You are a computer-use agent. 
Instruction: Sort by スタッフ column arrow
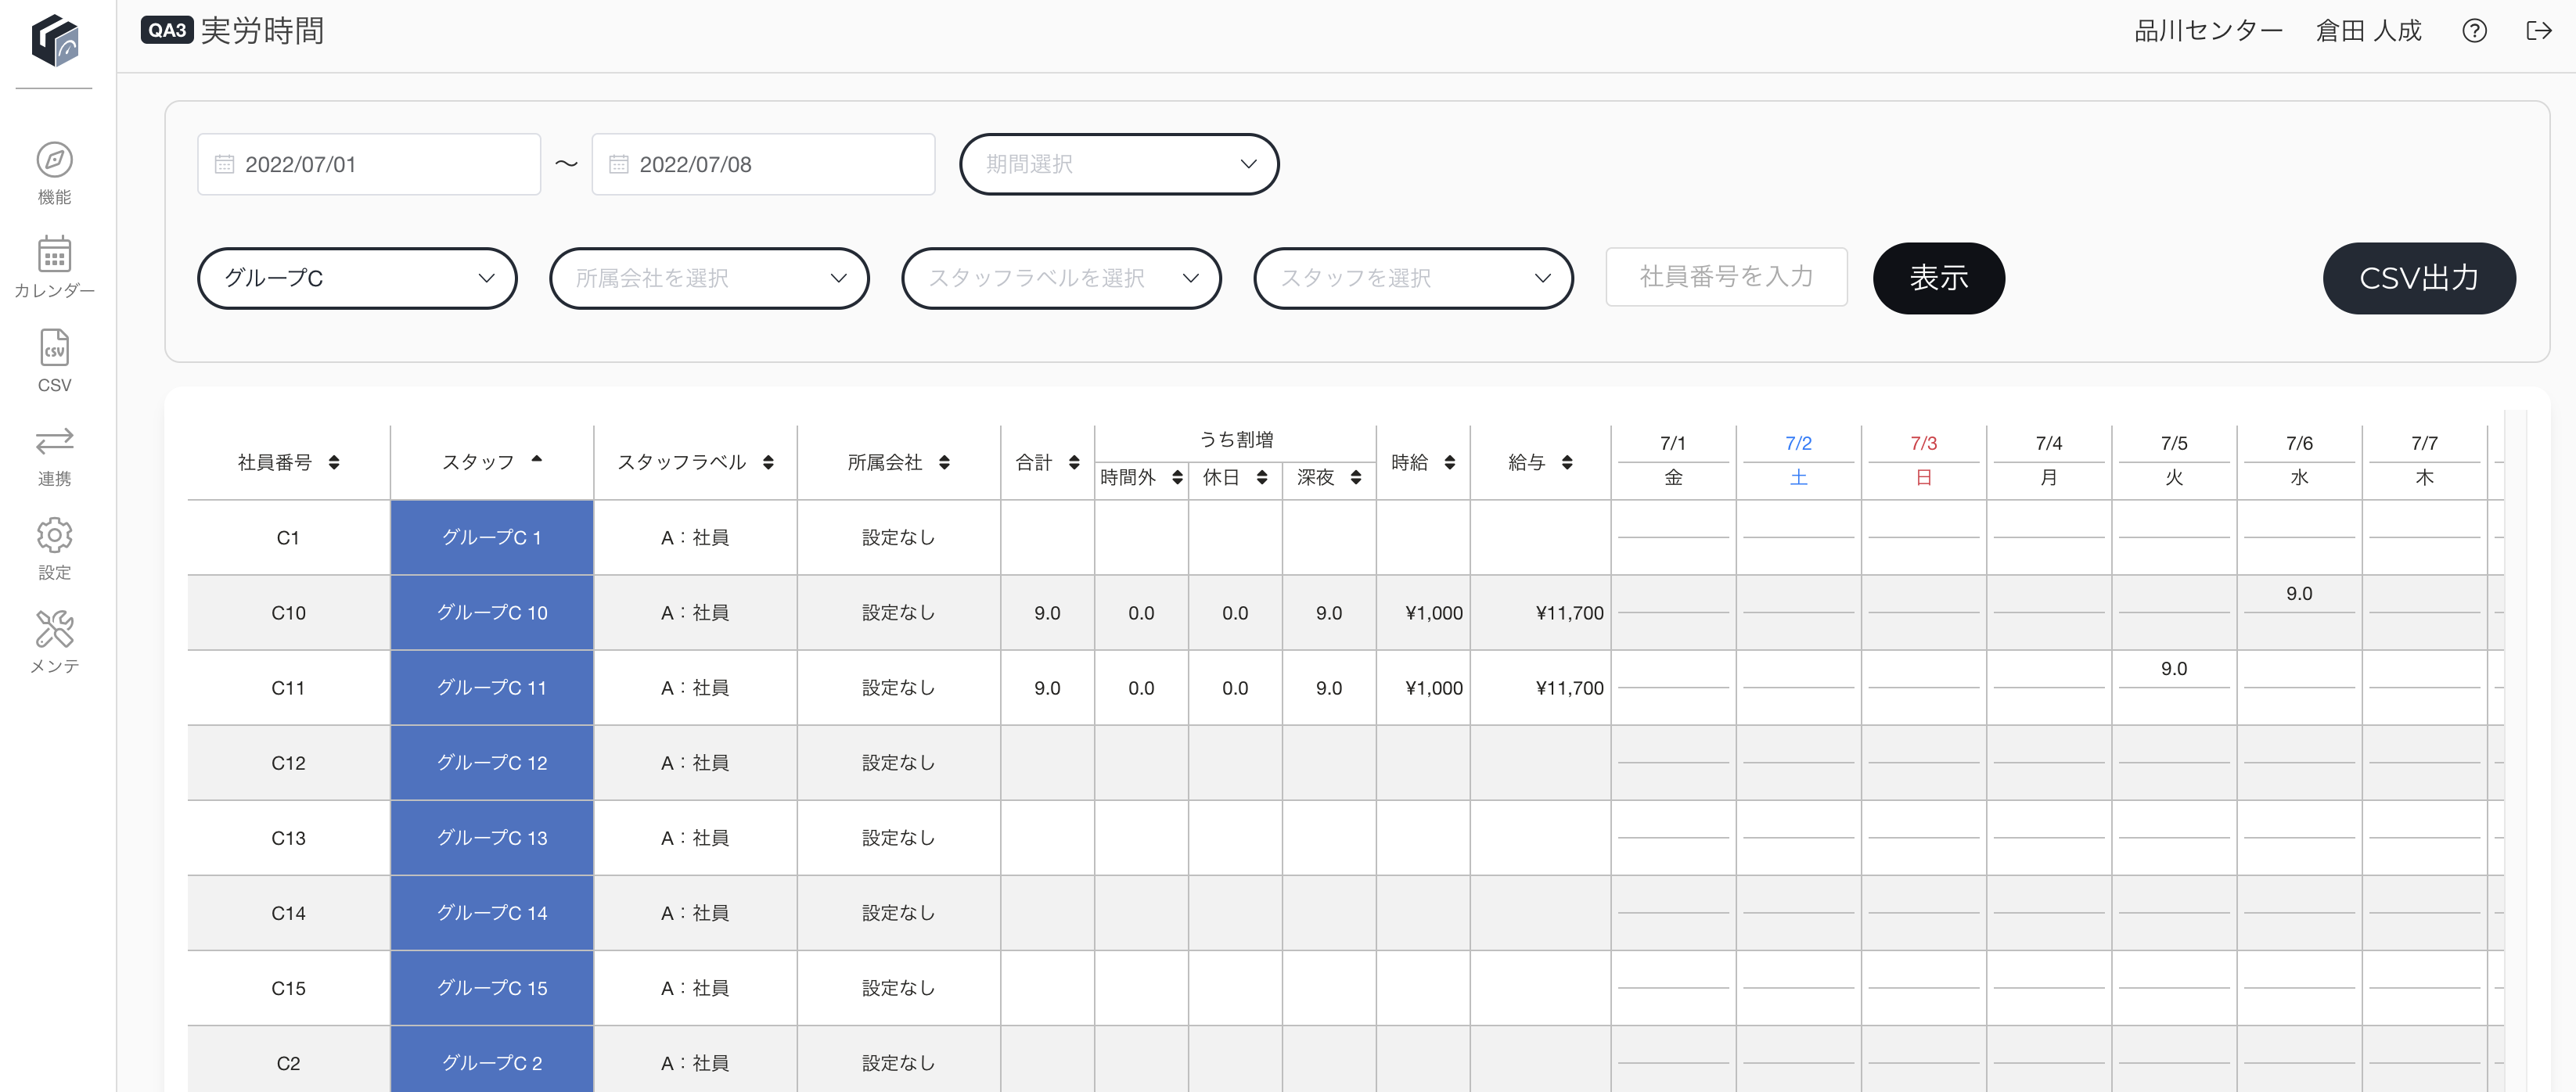tap(537, 459)
